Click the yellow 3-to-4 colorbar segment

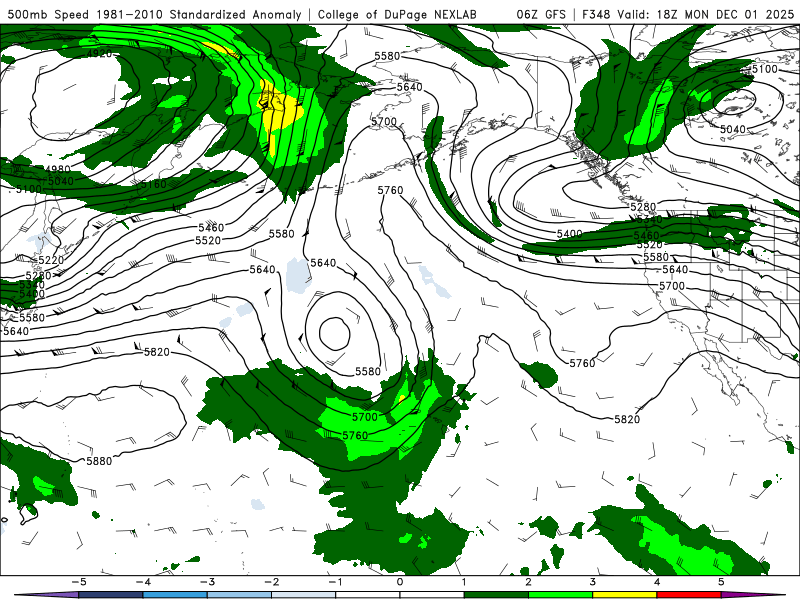624,595
